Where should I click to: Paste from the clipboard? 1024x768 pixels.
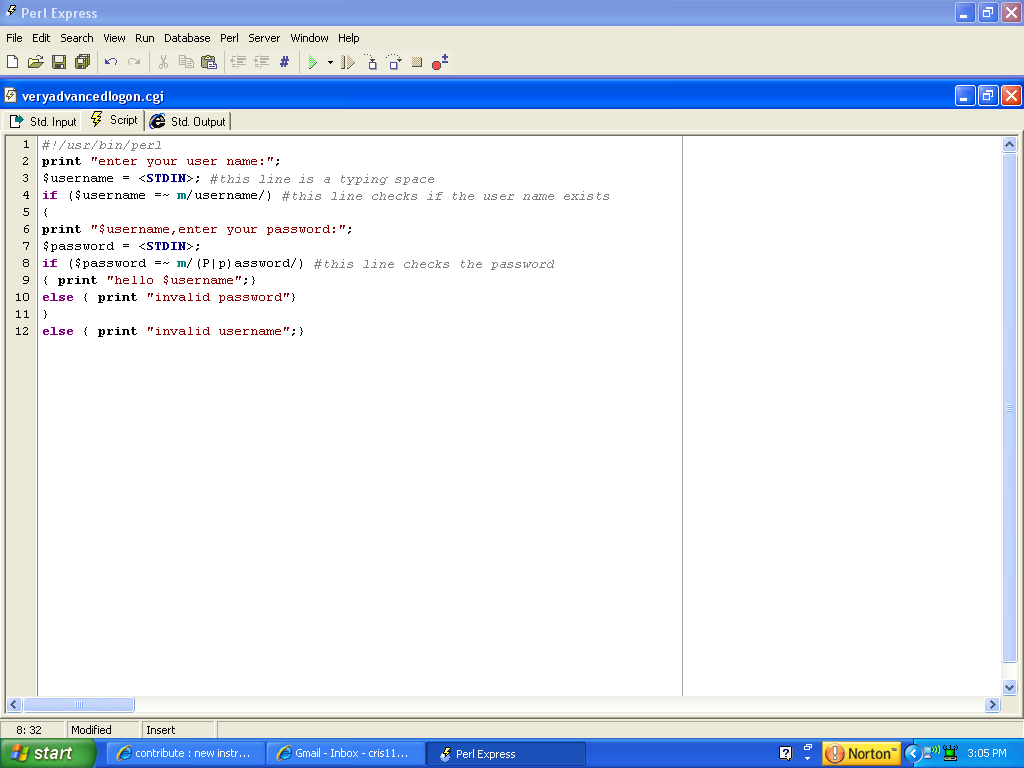pyautogui.click(x=209, y=61)
